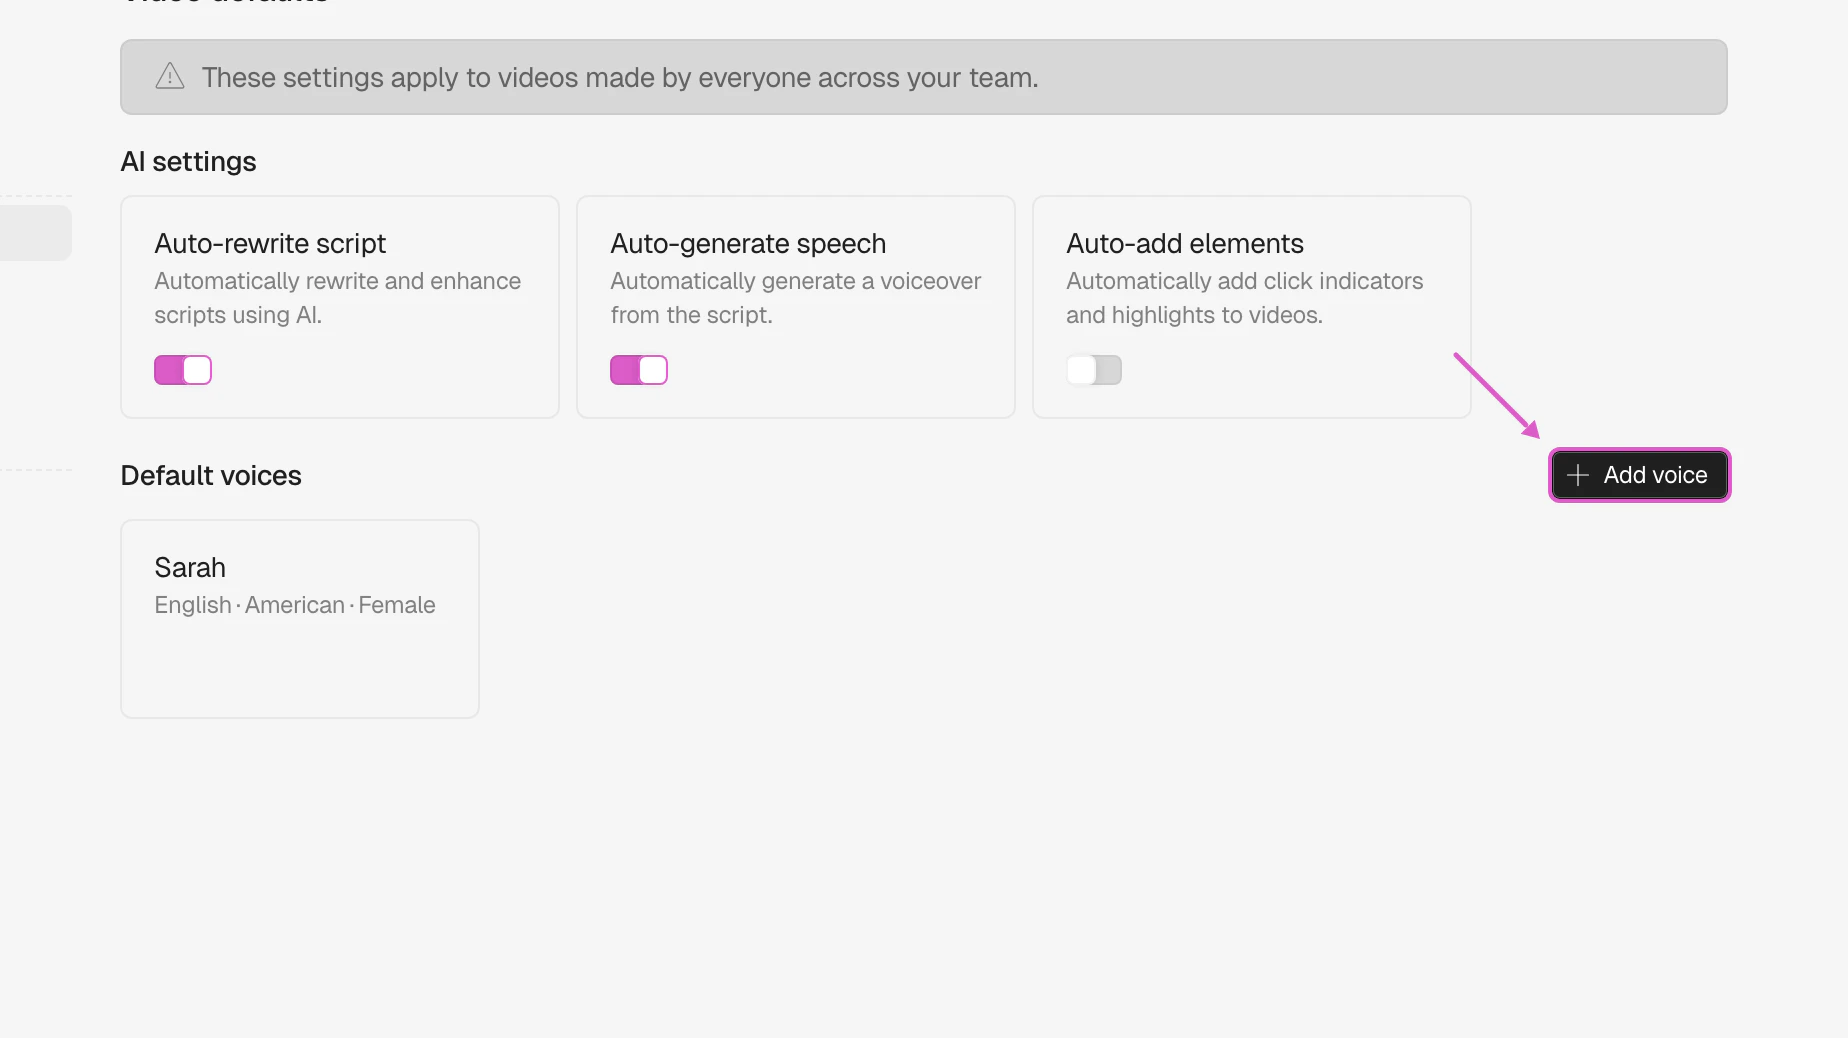
Task: Click the AI settings section heading
Action: (x=188, y=161)
